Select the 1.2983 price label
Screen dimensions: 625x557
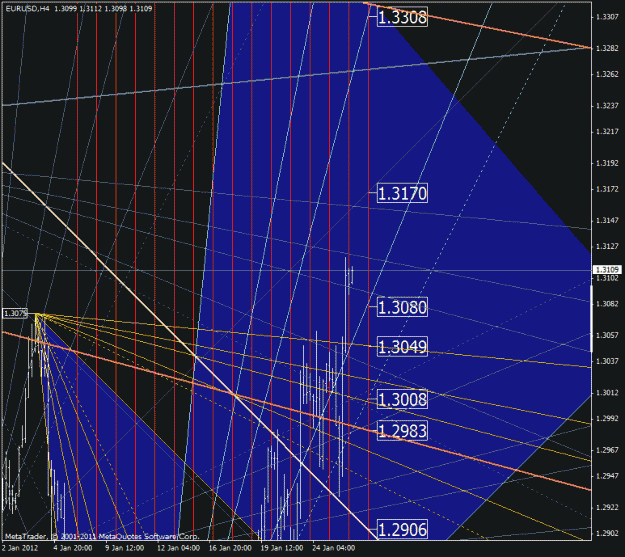click(x=402, y=431)
